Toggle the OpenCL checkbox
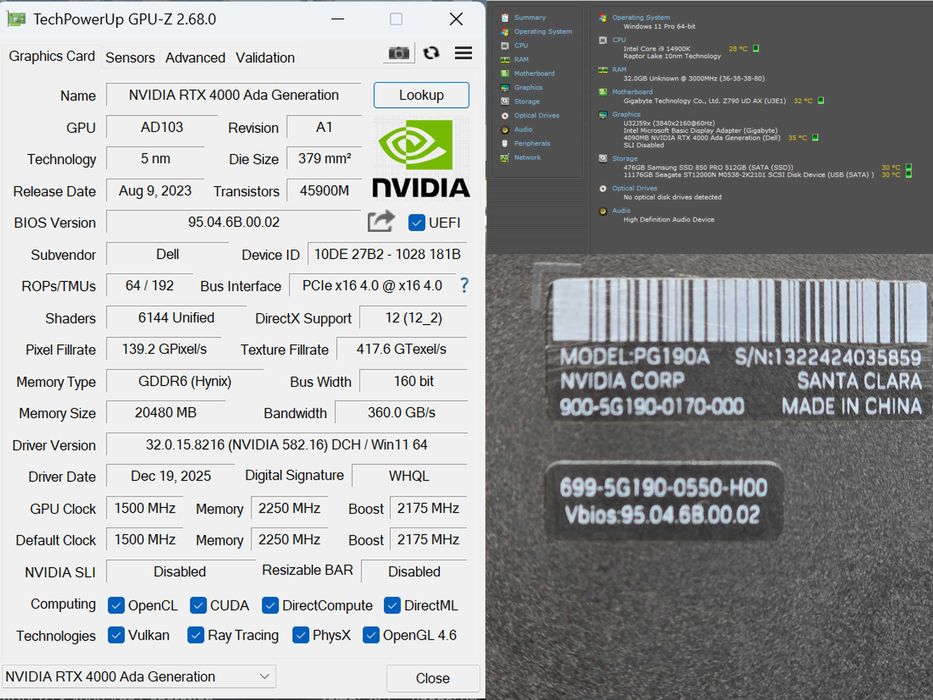933x700 pixels. click(116, 605)
